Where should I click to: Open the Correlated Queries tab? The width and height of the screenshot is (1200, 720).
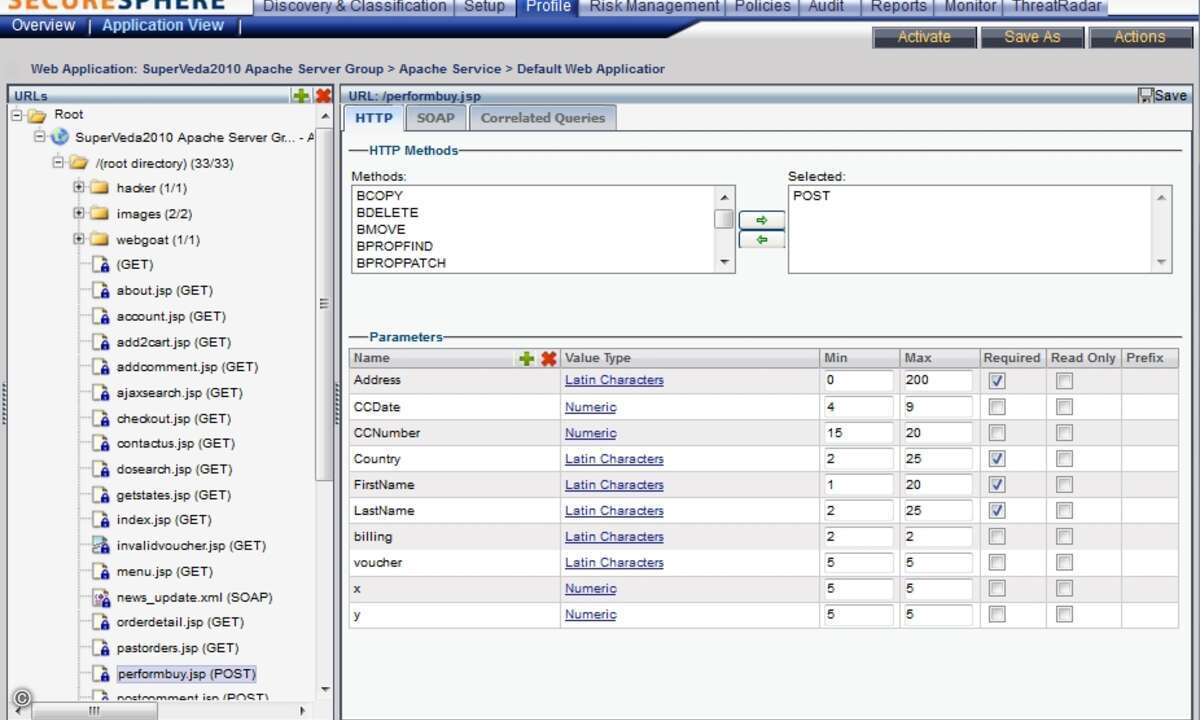click(543, 118)
